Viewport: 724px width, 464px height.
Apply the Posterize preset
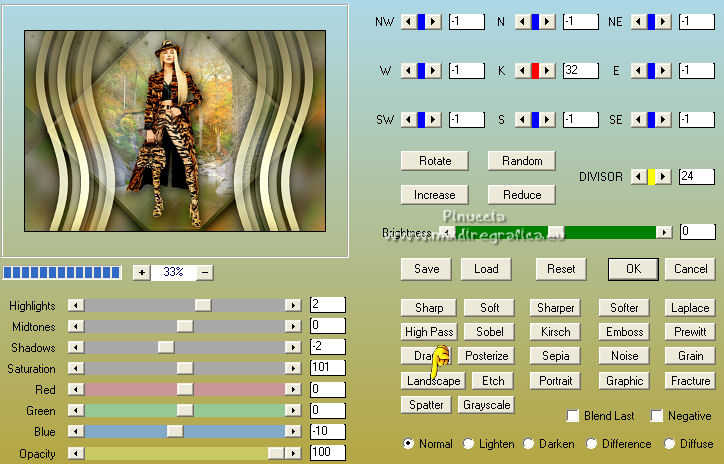(486, 356)
